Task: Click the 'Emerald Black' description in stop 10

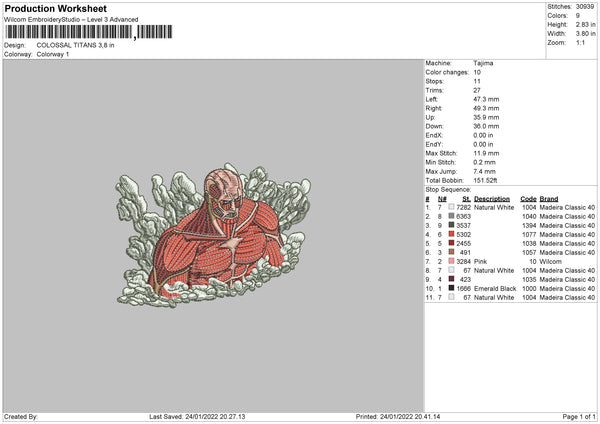Action: click(x=495, y=288)
